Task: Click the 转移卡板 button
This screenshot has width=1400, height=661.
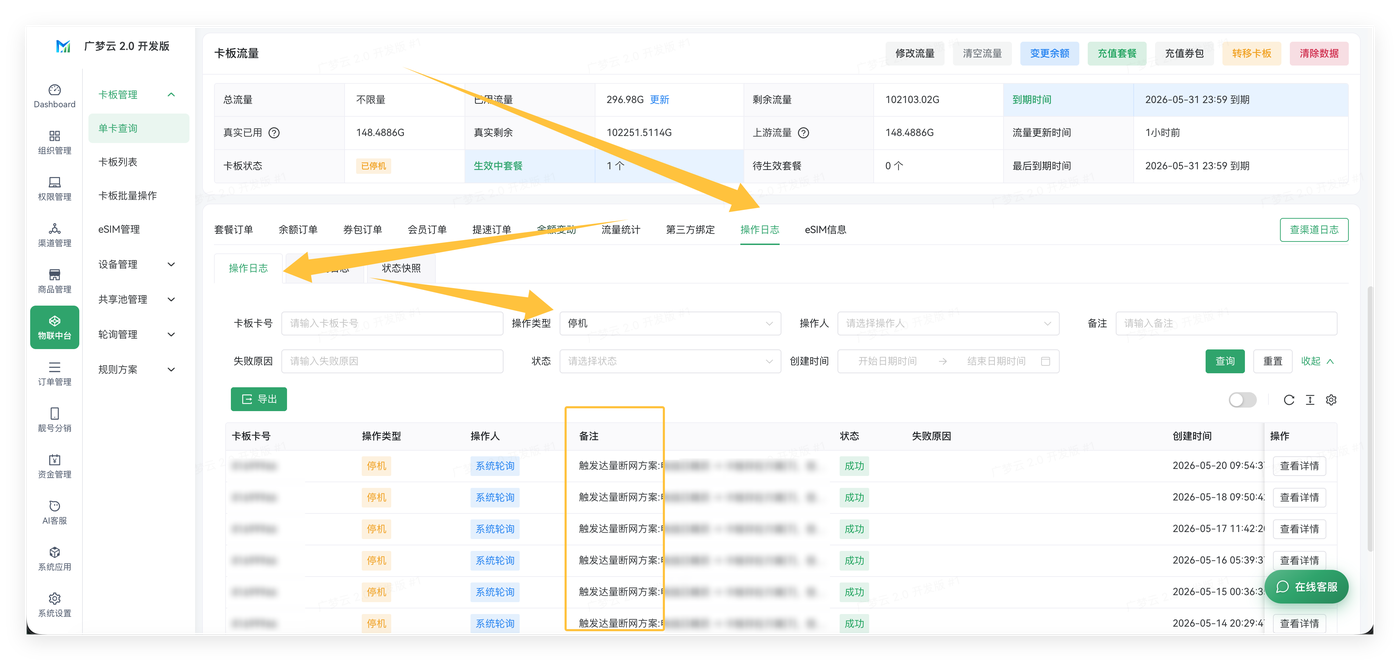Action: tap(1252, 53)
